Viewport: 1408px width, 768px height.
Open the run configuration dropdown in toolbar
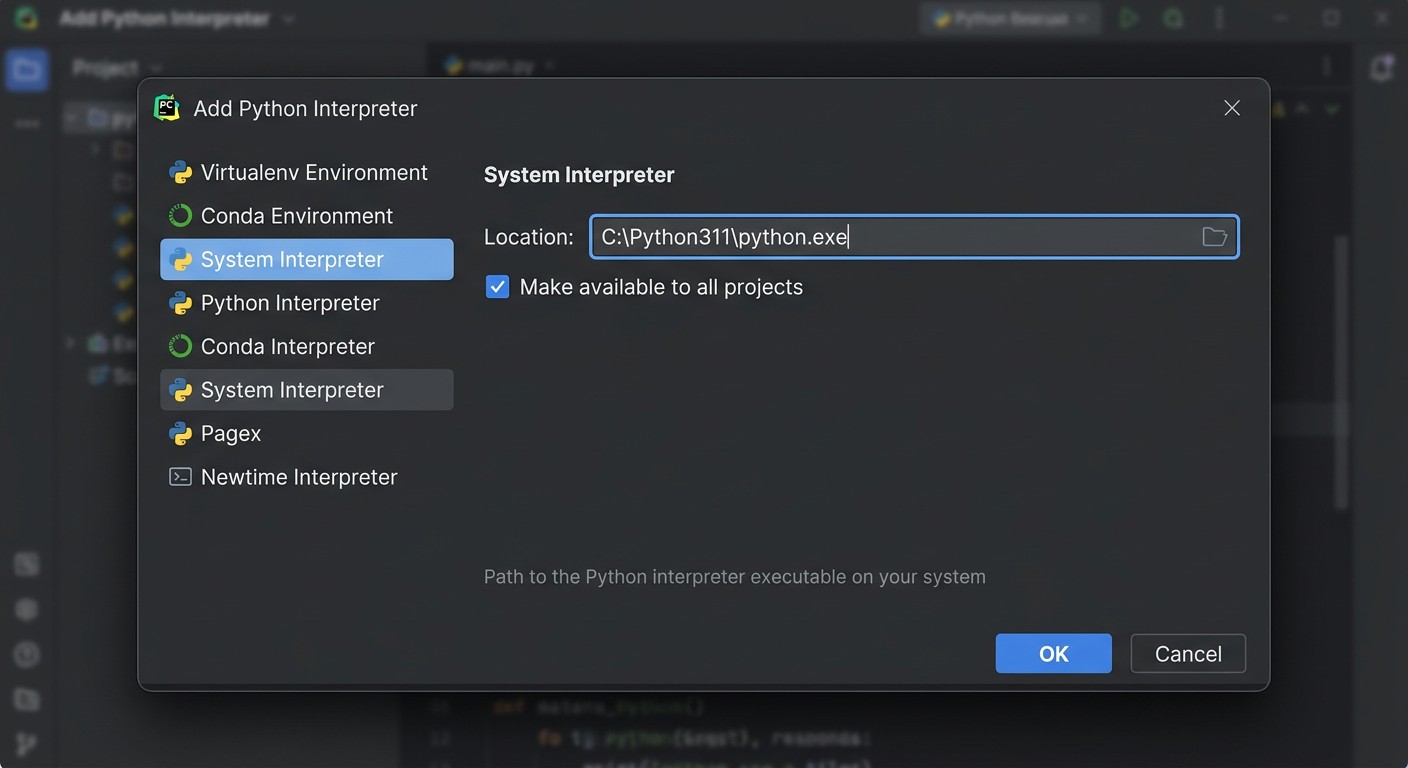click(1010, 18)
